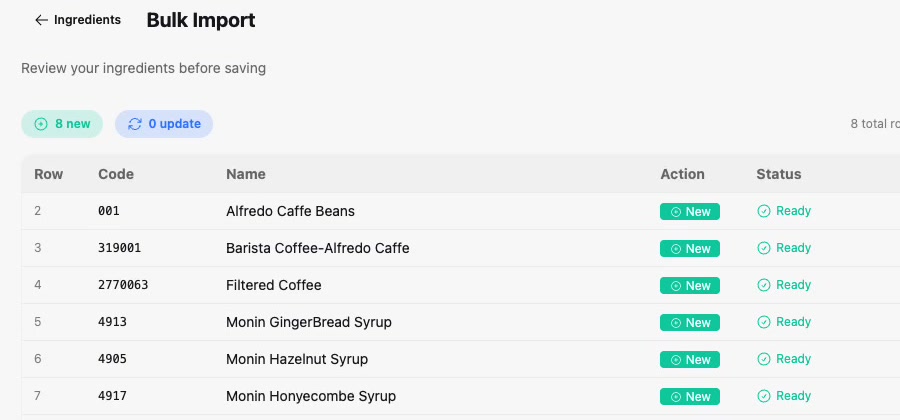Select the Code column header
Screen dimensions: 900x420
point(116,174)
